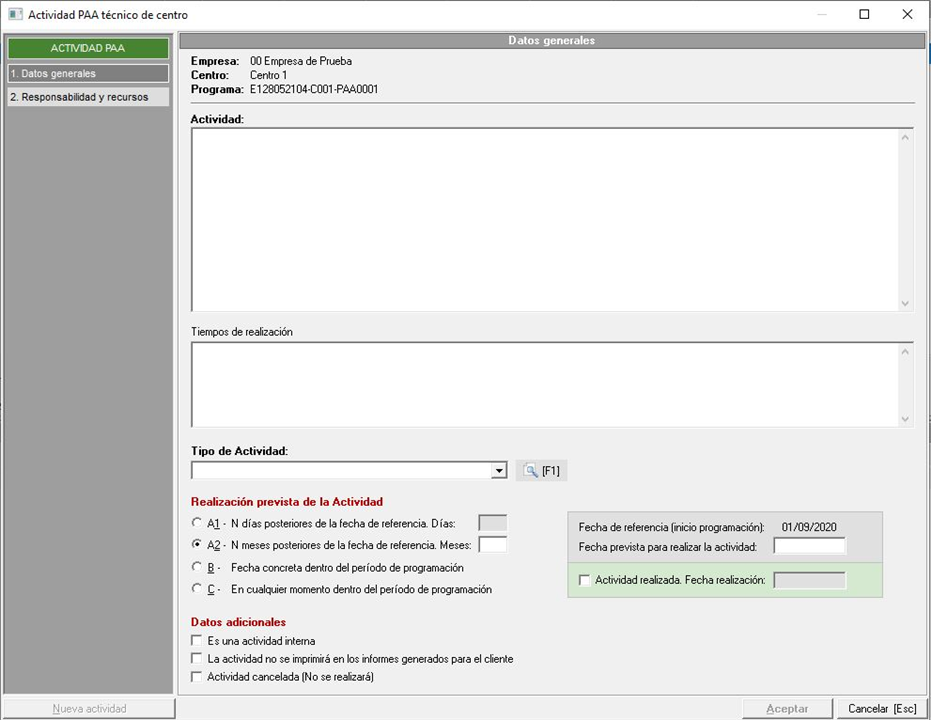Image resolution: width=931 pixels, height=720 pixels.
Task: Click the Nueva actividad button
Action: [89, 709]
